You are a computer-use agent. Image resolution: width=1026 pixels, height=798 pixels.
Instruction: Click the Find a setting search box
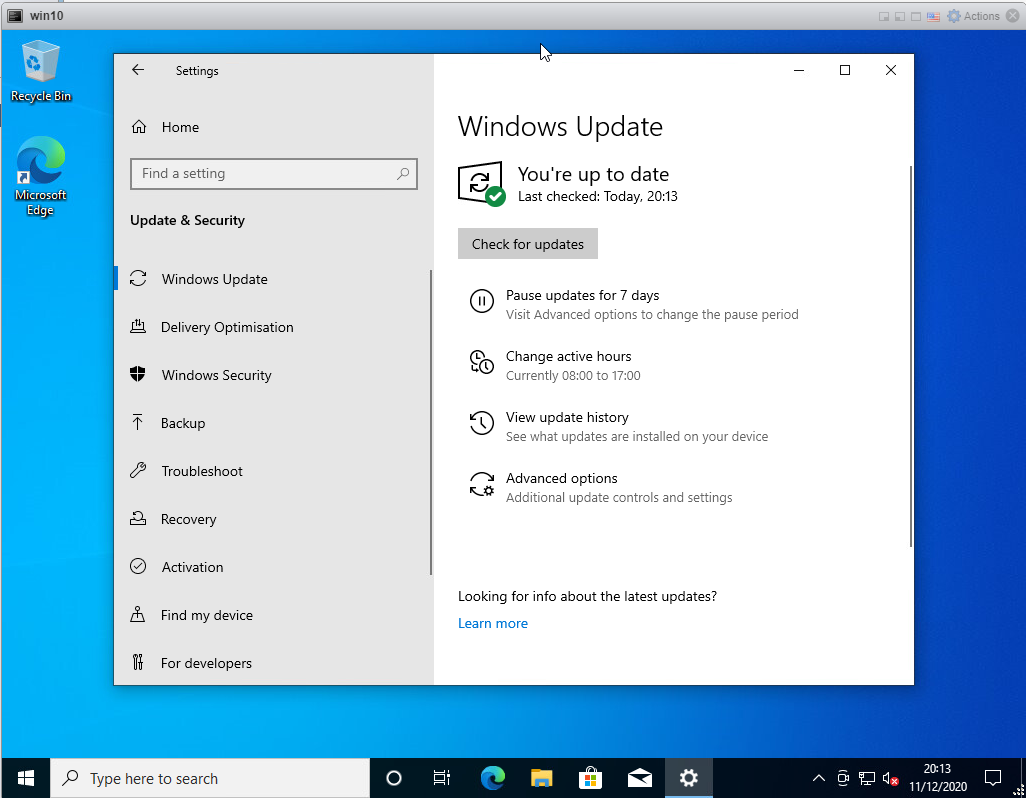pyautogui.click(x=273, y=173)
